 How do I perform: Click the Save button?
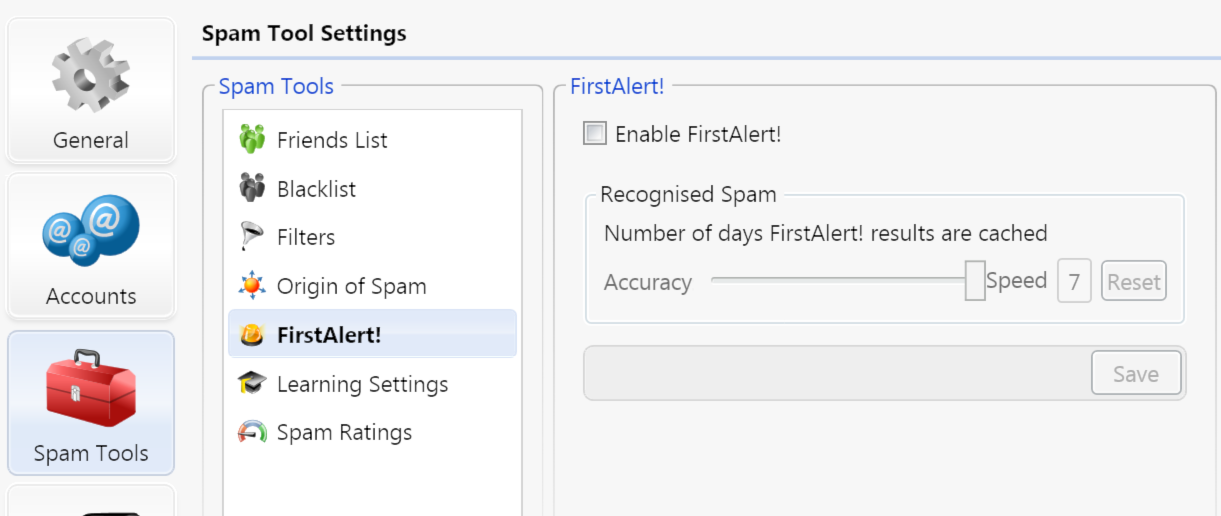click(1136, 373)
